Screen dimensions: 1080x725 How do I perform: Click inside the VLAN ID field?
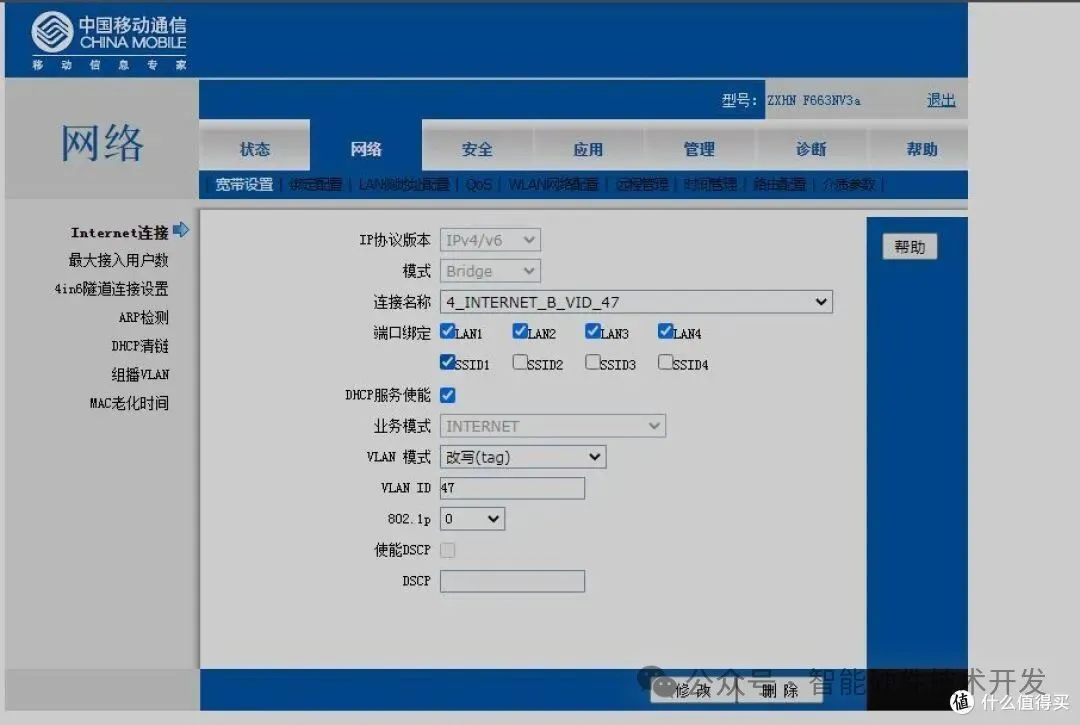coord(511,487)
